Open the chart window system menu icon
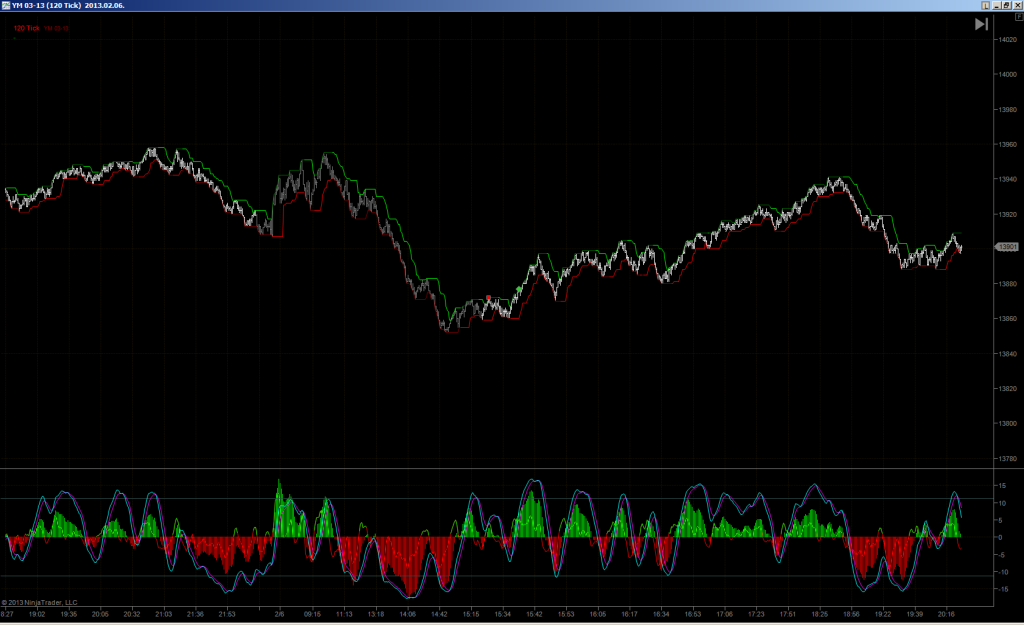 click(x=6, y=5)
